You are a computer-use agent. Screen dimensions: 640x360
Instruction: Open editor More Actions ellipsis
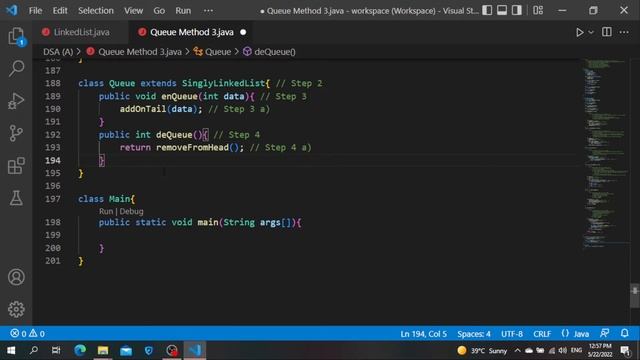coord(624,32)
